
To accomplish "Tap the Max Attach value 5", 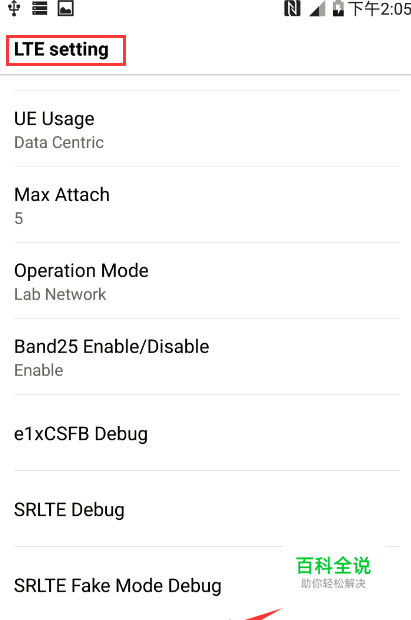I will coord(19,218).
